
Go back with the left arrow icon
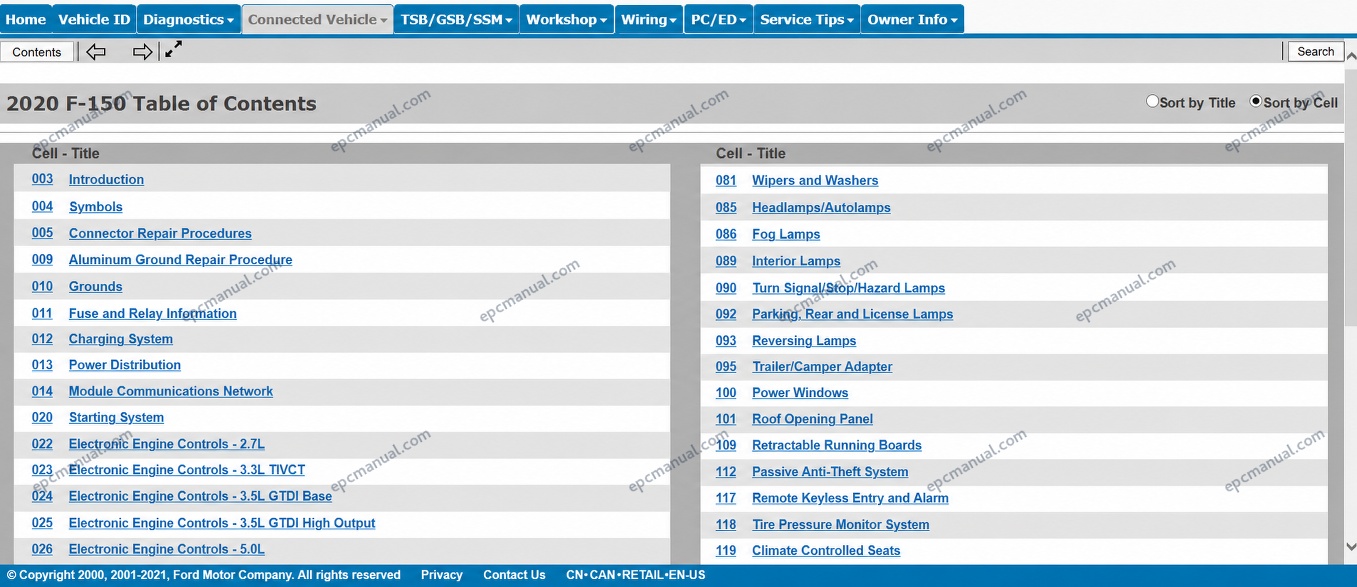coord(96,52)
